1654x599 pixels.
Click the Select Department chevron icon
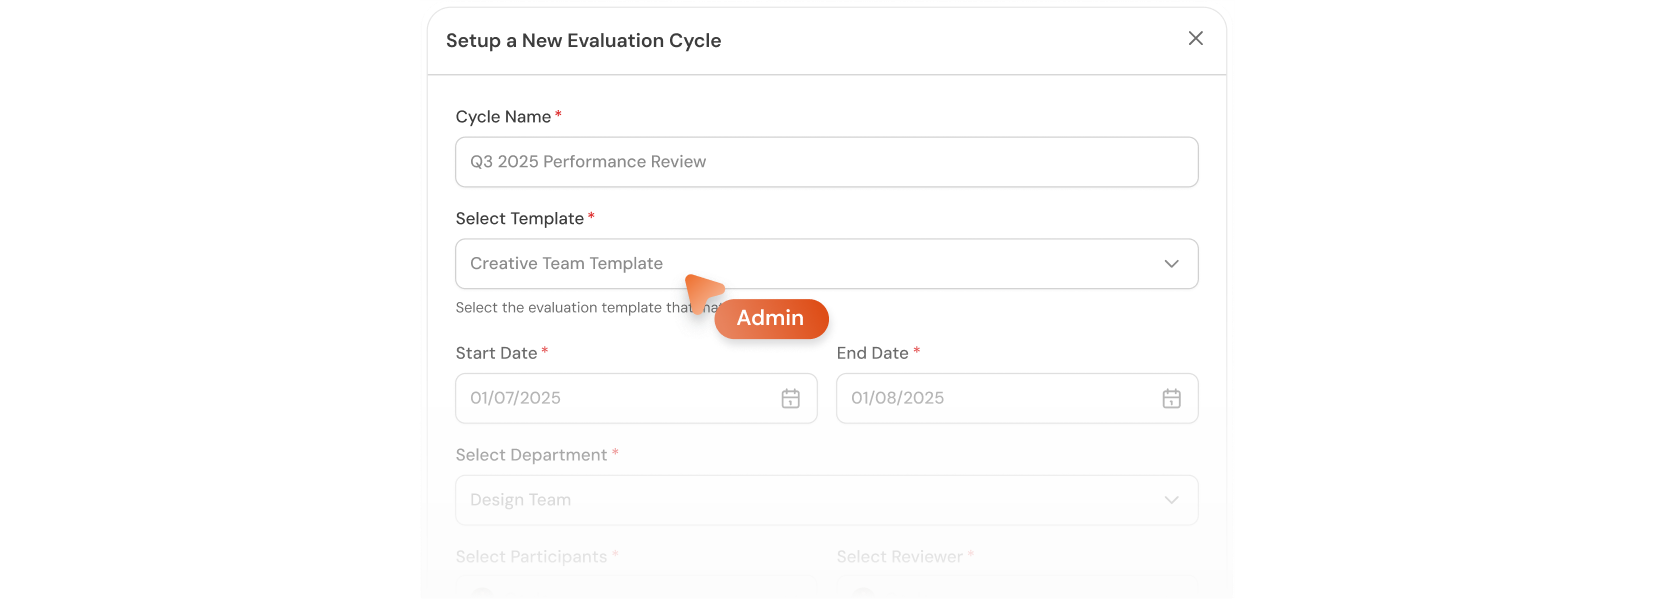[1171, 500]
